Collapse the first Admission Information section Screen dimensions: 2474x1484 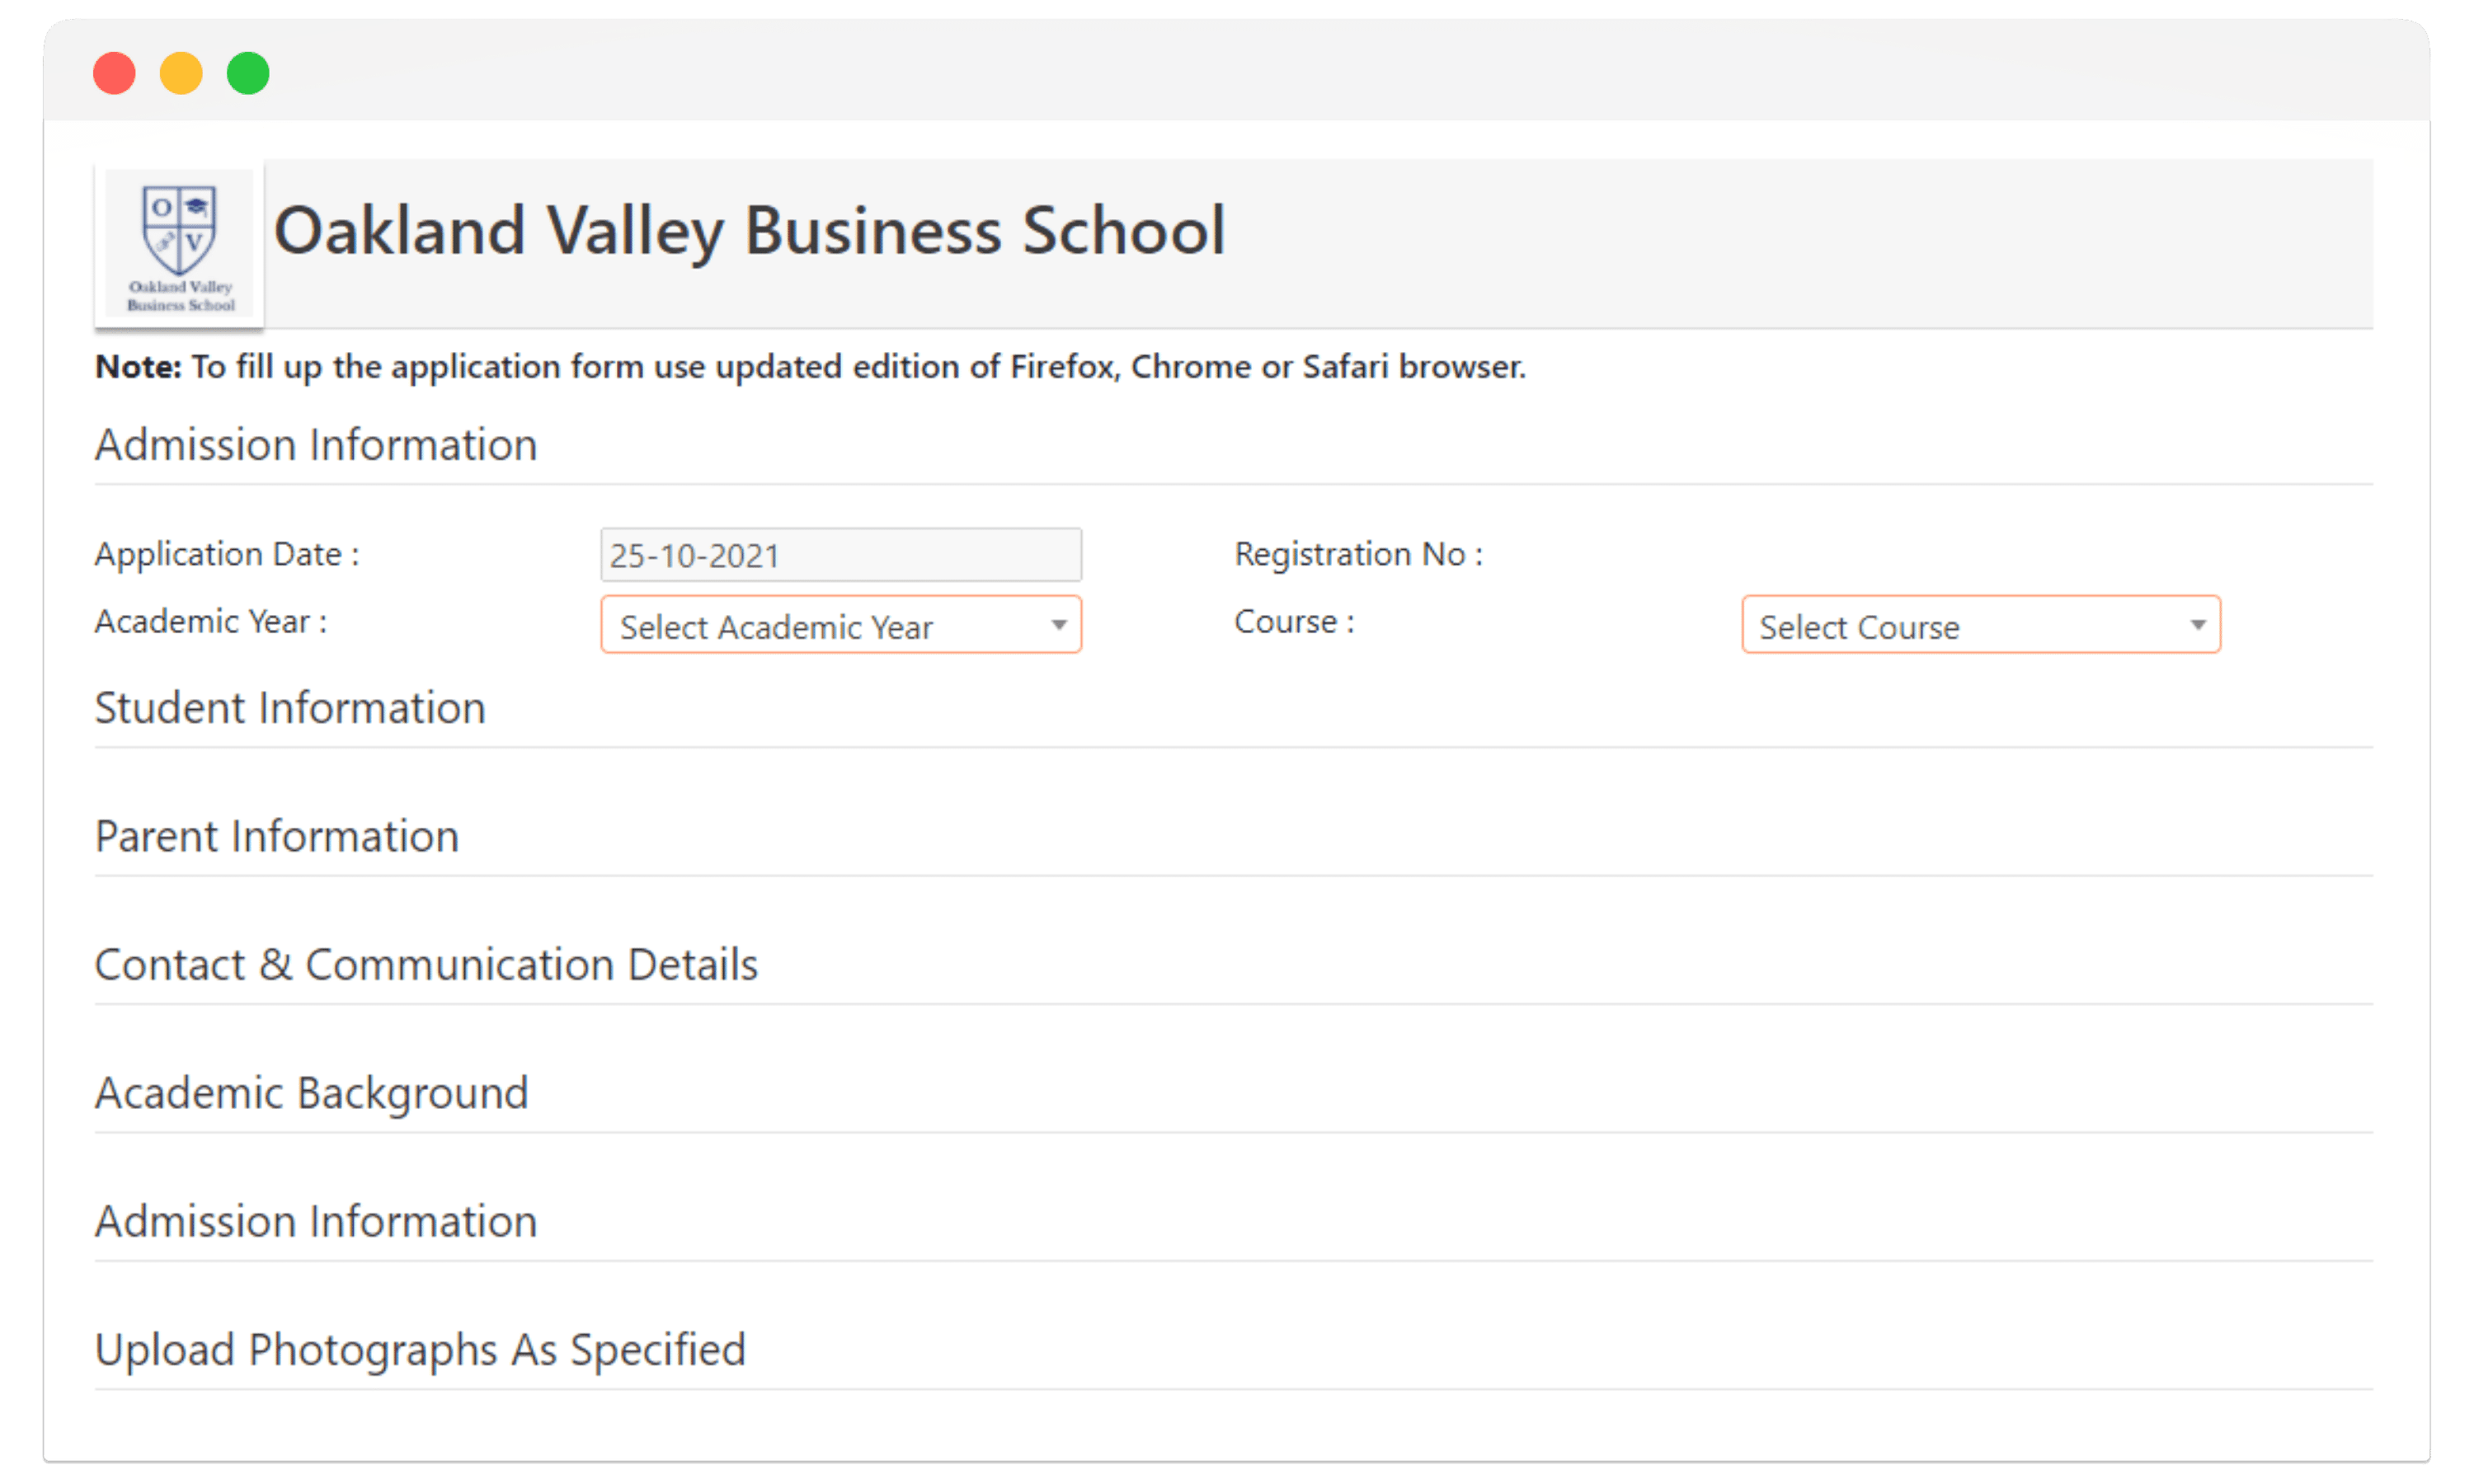tap(316, 445)
